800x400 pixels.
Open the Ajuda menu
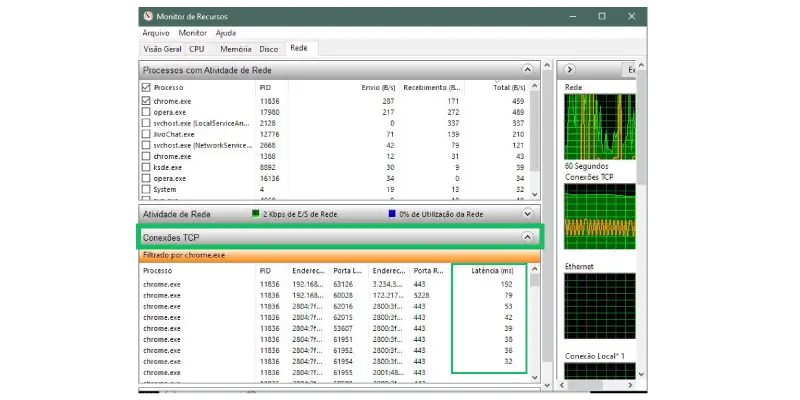click(226, 33)
